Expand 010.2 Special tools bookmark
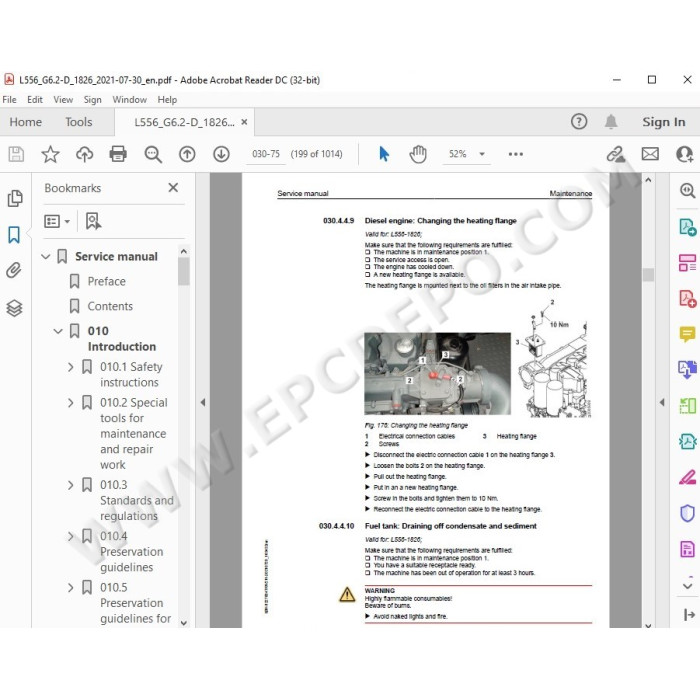Image resolution: width=700 pixels, height=700 pixels. click(x=70, y=403)
